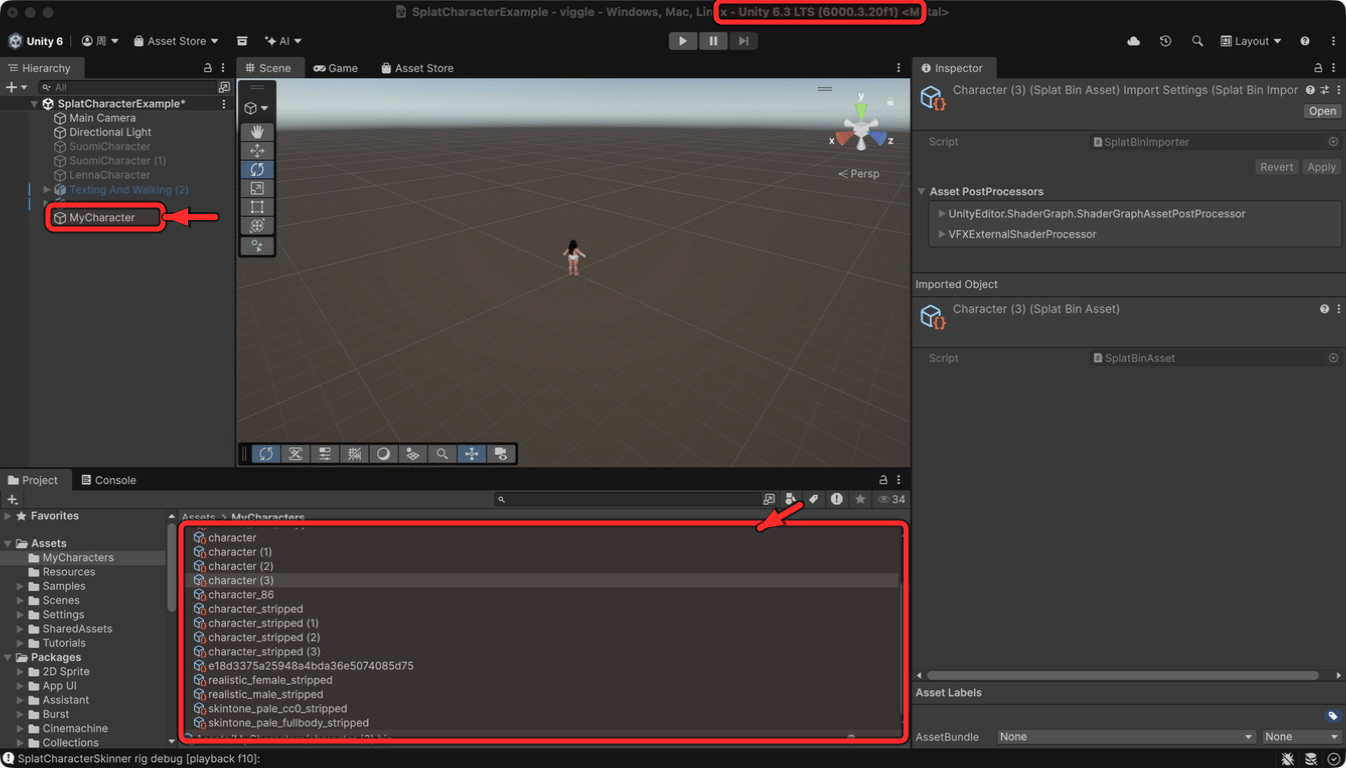Open the Undo History icon

[1165, 41]
